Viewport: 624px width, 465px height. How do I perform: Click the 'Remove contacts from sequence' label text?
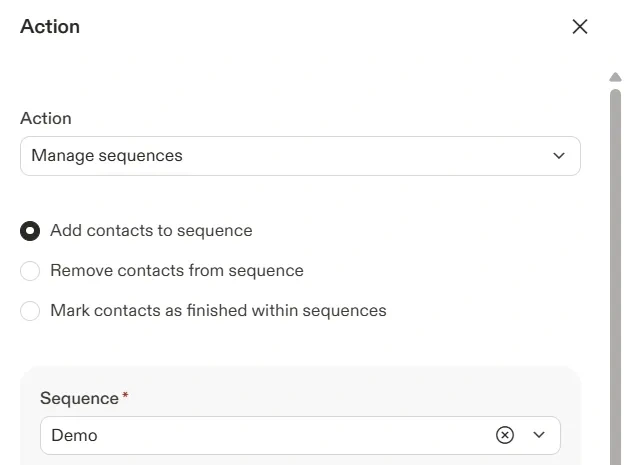[177, 271]
